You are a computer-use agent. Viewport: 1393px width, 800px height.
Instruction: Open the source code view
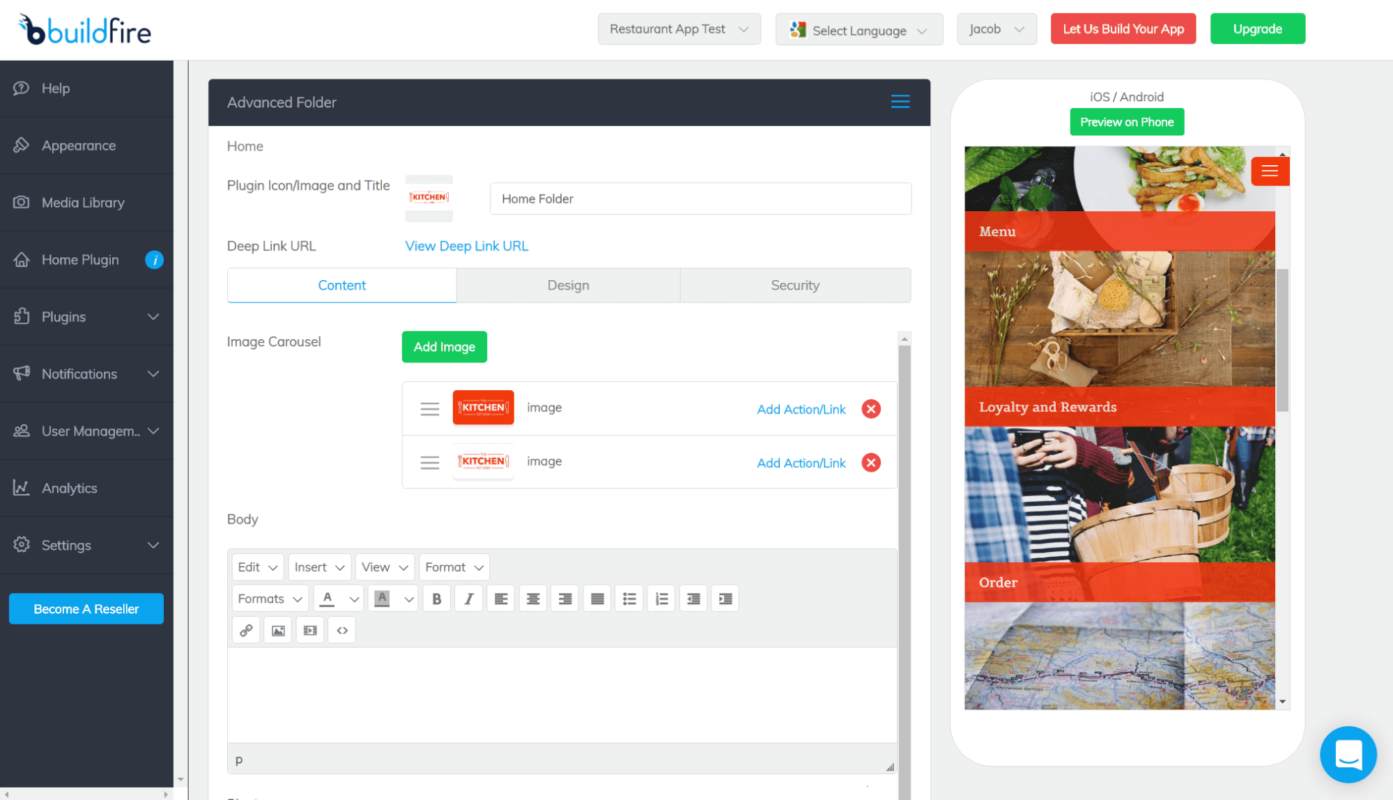(x=342, y=631)
